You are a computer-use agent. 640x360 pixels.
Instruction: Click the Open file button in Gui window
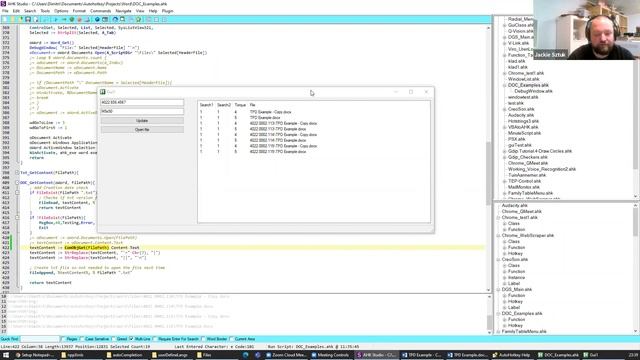(142, 130)
